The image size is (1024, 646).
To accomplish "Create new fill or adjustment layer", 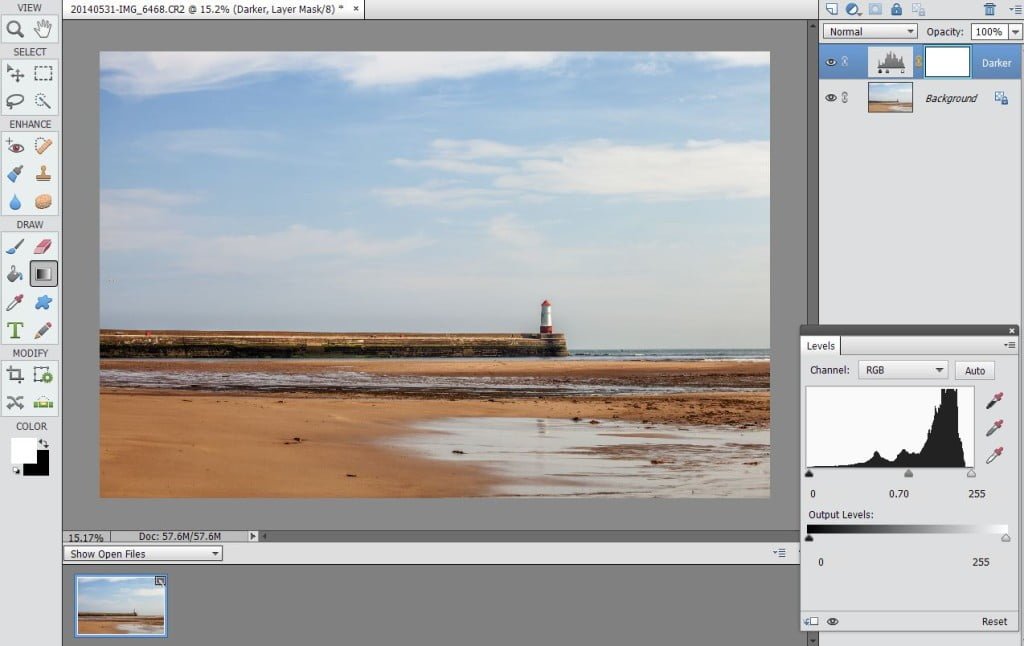I will 853,9.
